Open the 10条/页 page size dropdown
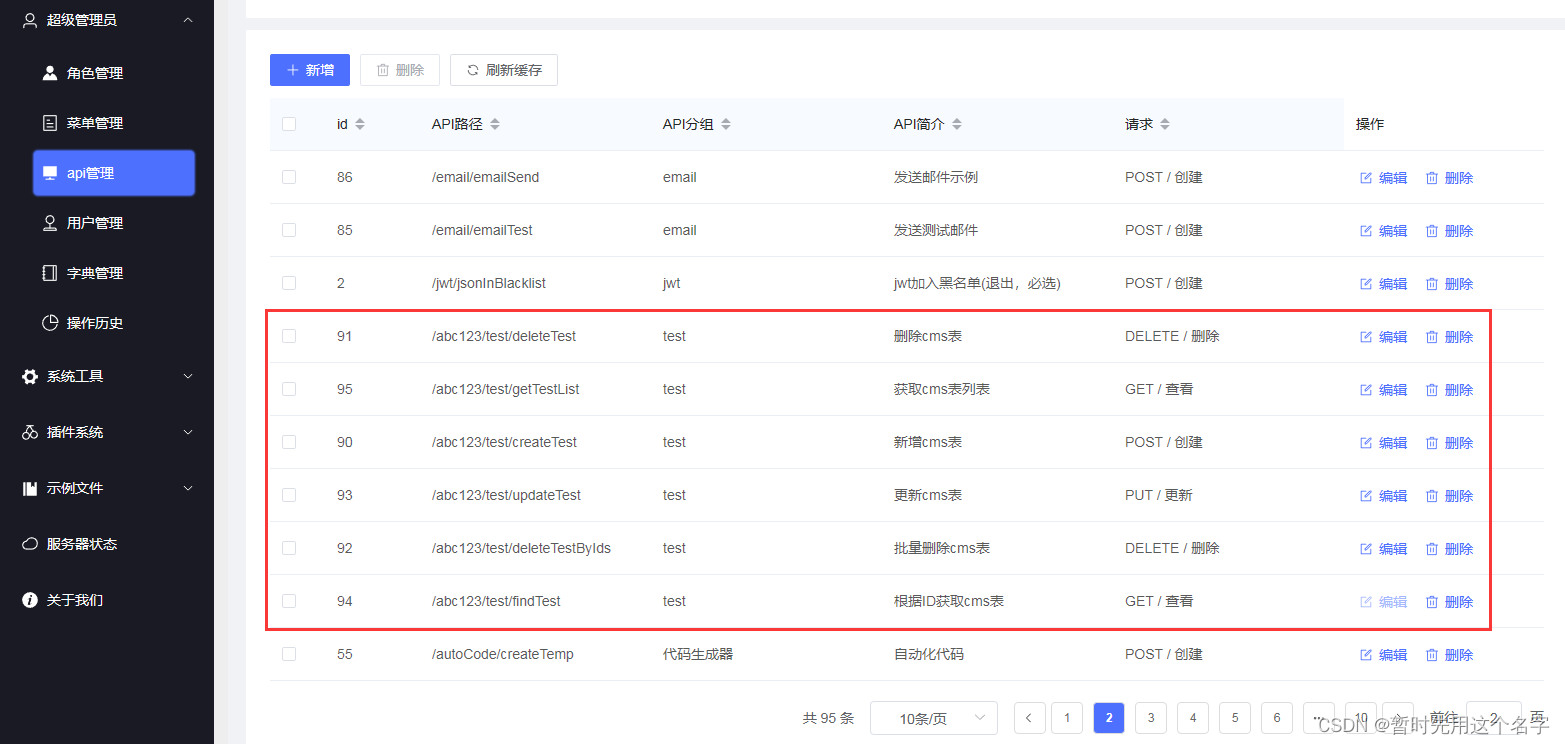Viewport: 1565px width, 744px height. pyautogui.click(x=934, y=718)
